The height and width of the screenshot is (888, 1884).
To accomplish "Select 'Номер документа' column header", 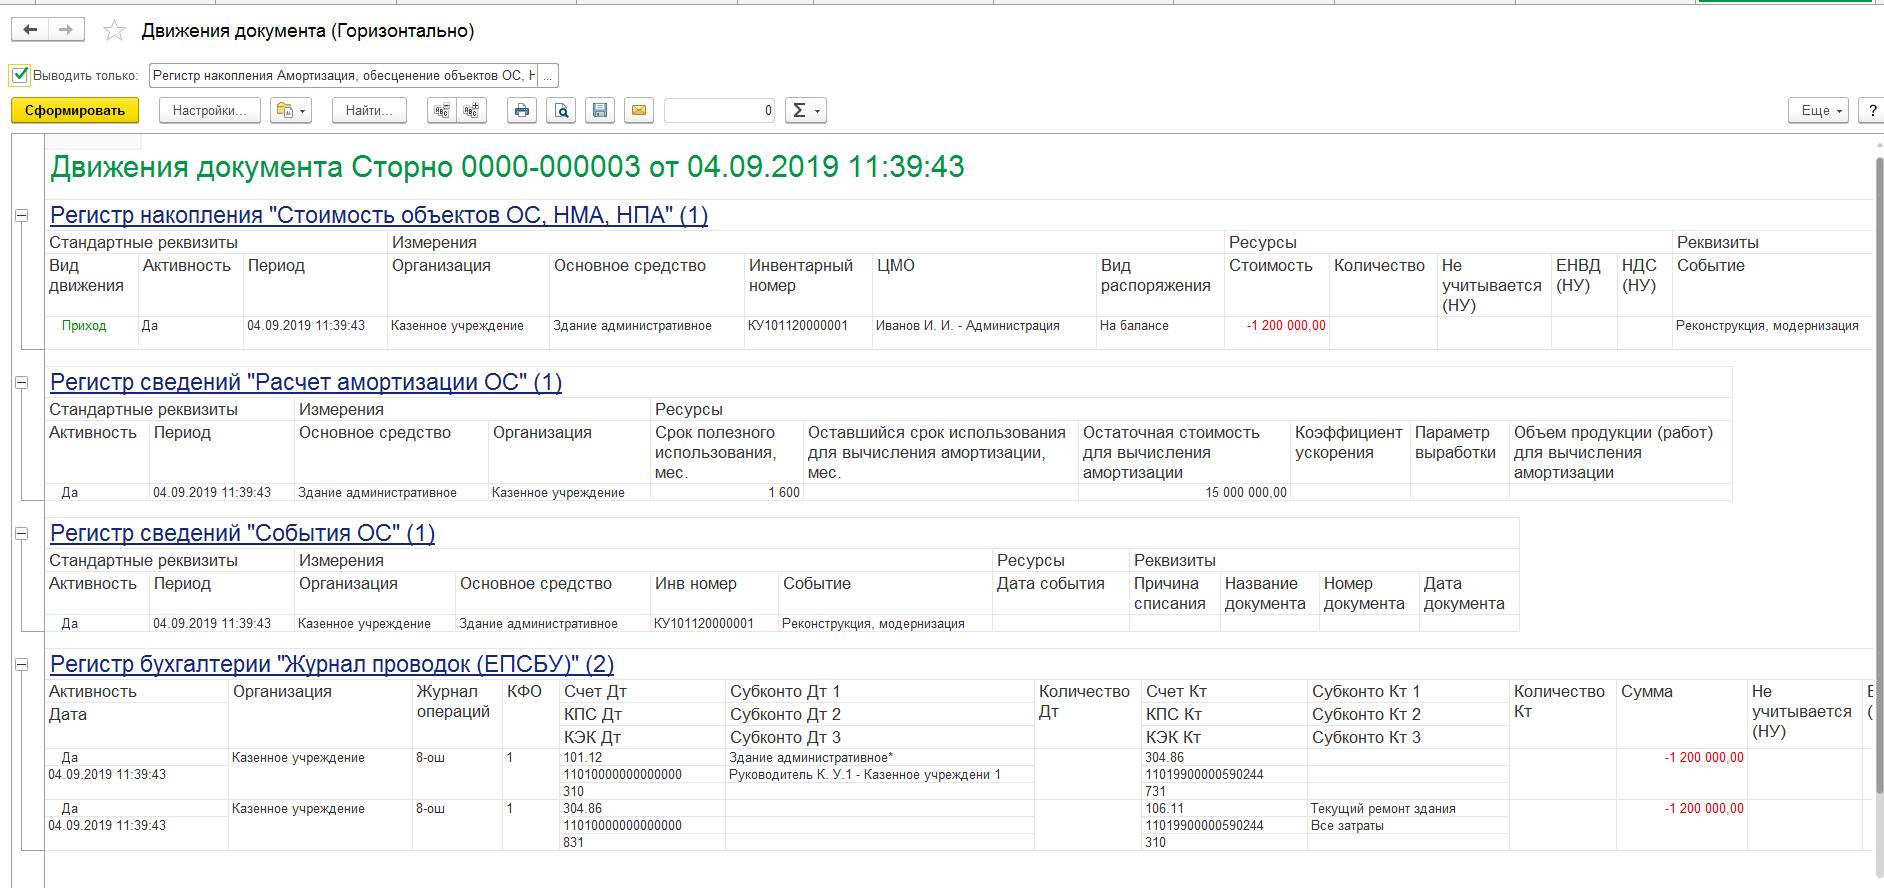I will (x=1364, y=594).
